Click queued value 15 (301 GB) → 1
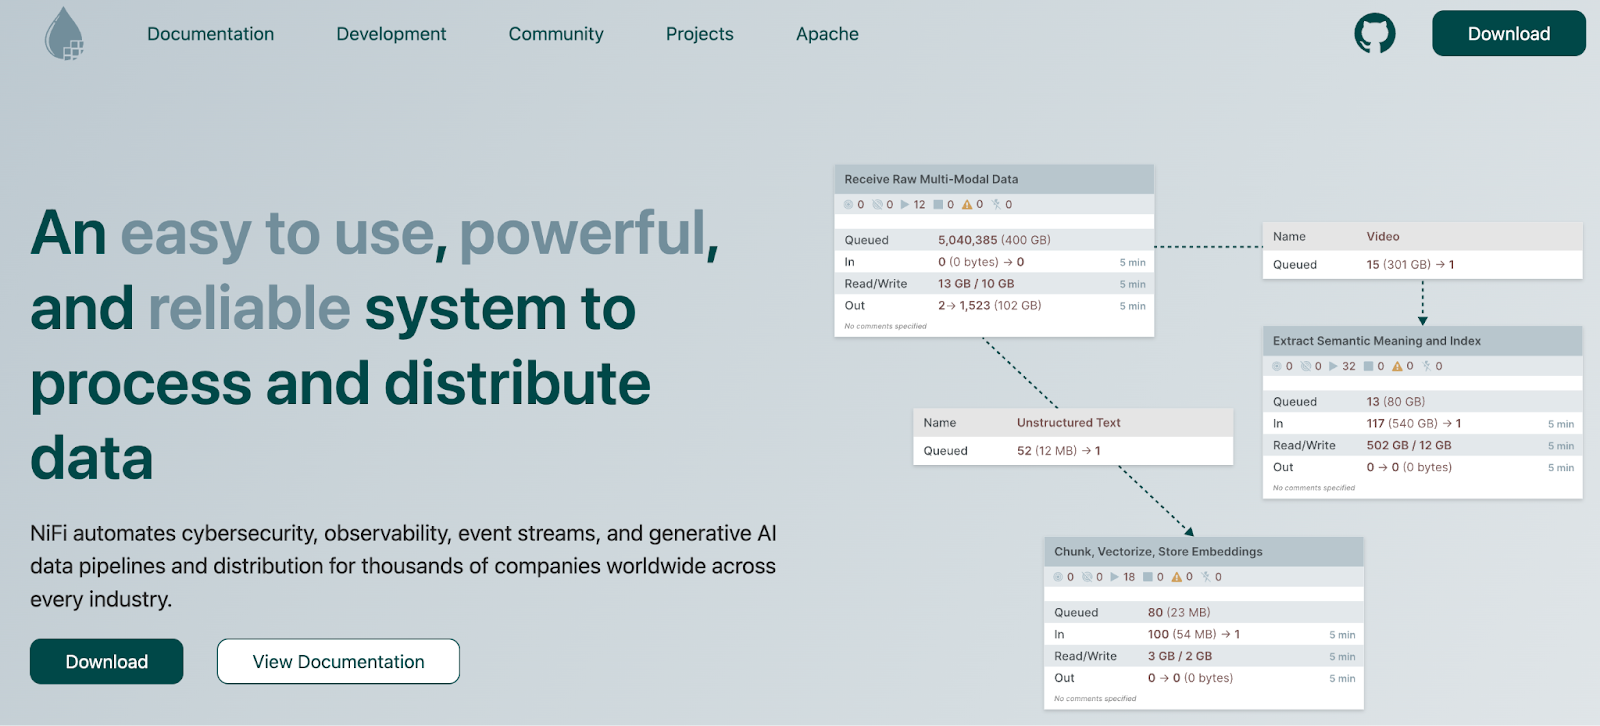The image size is (1600, 726). point(1410,265)
